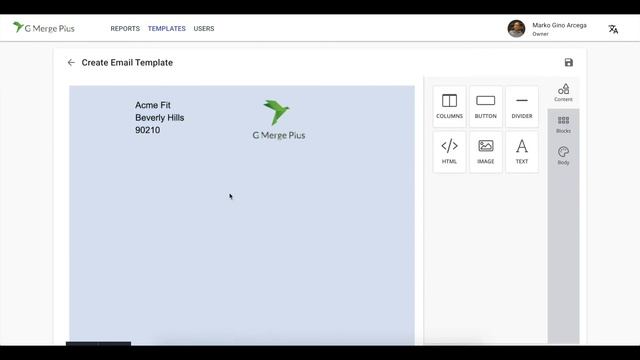
Task: Select the Text content block
Action: 522,152
